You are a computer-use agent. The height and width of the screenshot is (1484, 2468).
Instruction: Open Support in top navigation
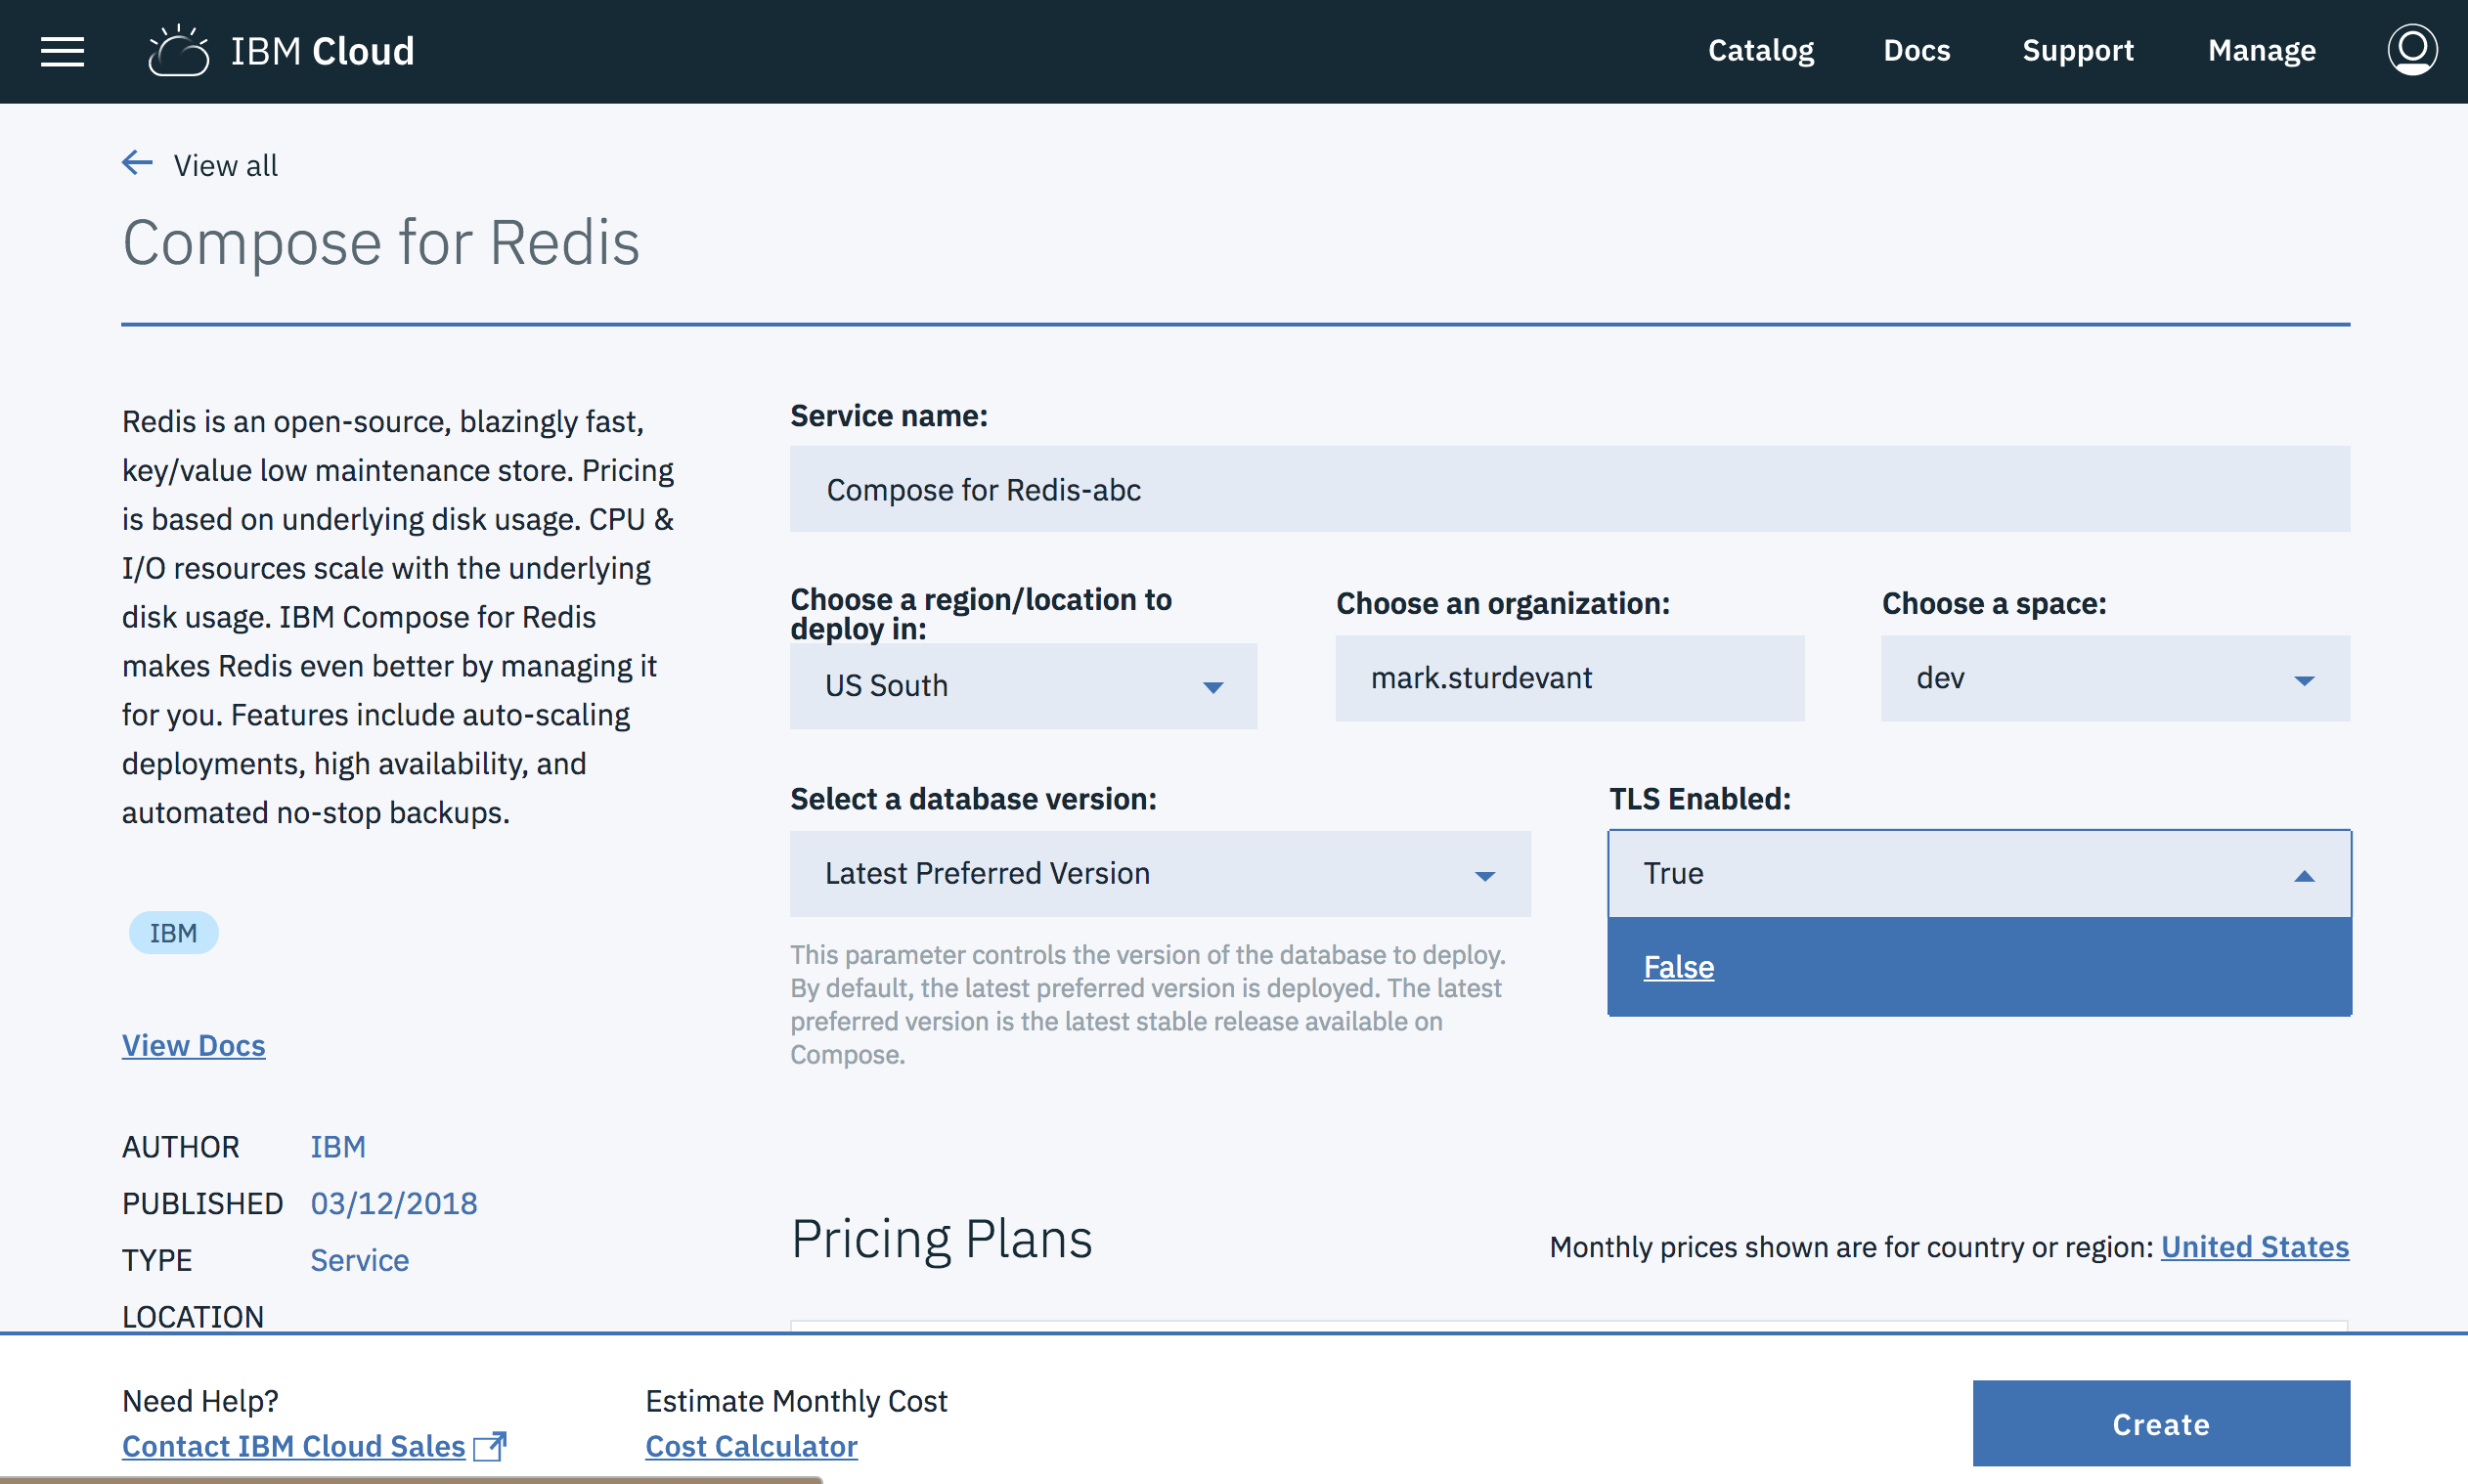(2077, 51)
